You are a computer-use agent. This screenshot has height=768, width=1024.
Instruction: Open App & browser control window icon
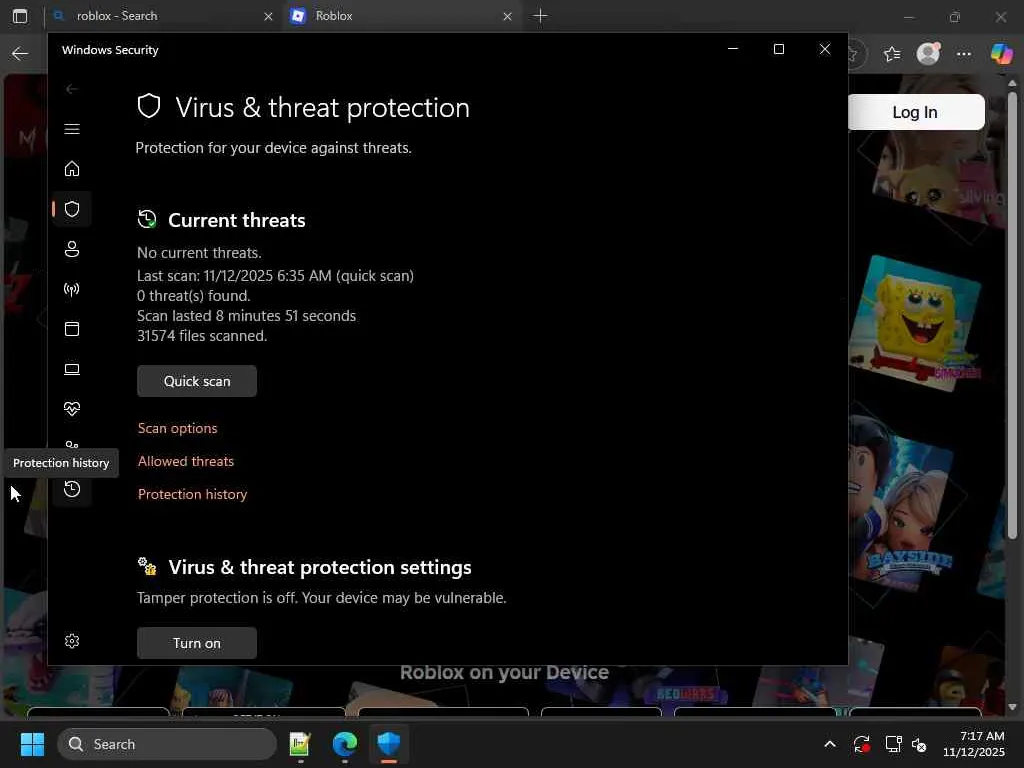(72, 328)
